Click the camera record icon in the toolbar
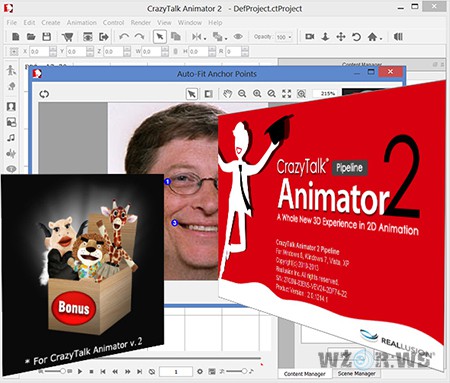The height and width of the screenshot is (383, 450). point(310,36)
